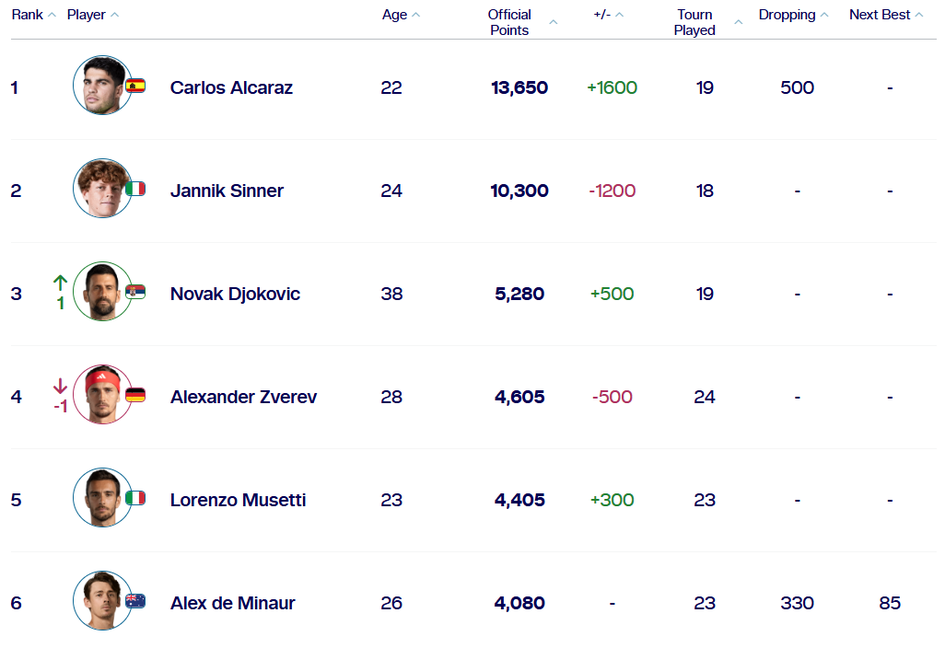
Task: Sort by Official Points header
Action: (x=520, y=22)
